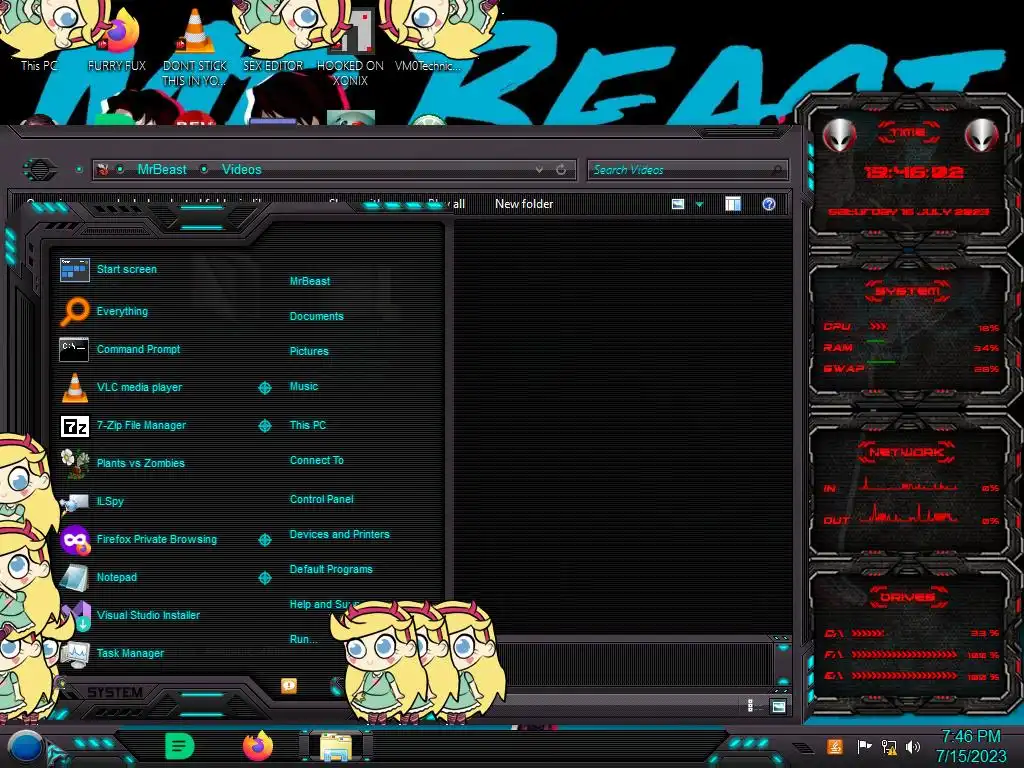Click in the Search Videos field

click(x=686, y=170)
